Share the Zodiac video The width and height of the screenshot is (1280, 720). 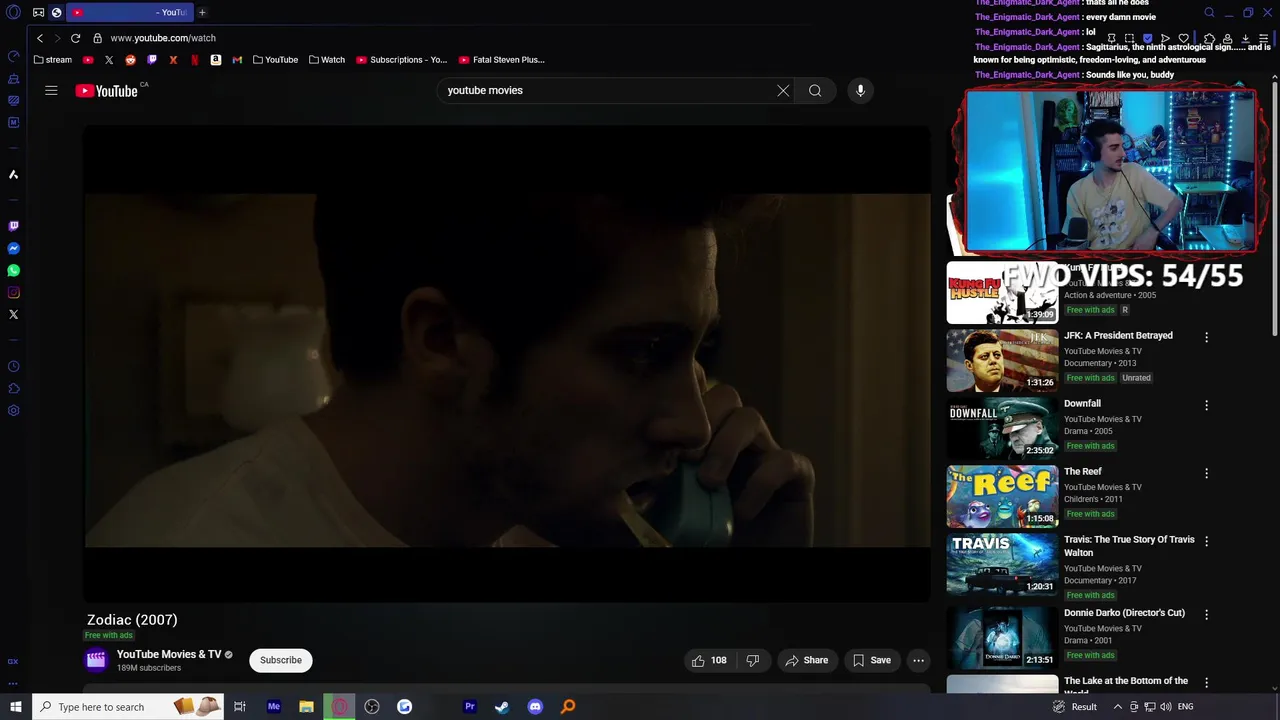point(807,660)
